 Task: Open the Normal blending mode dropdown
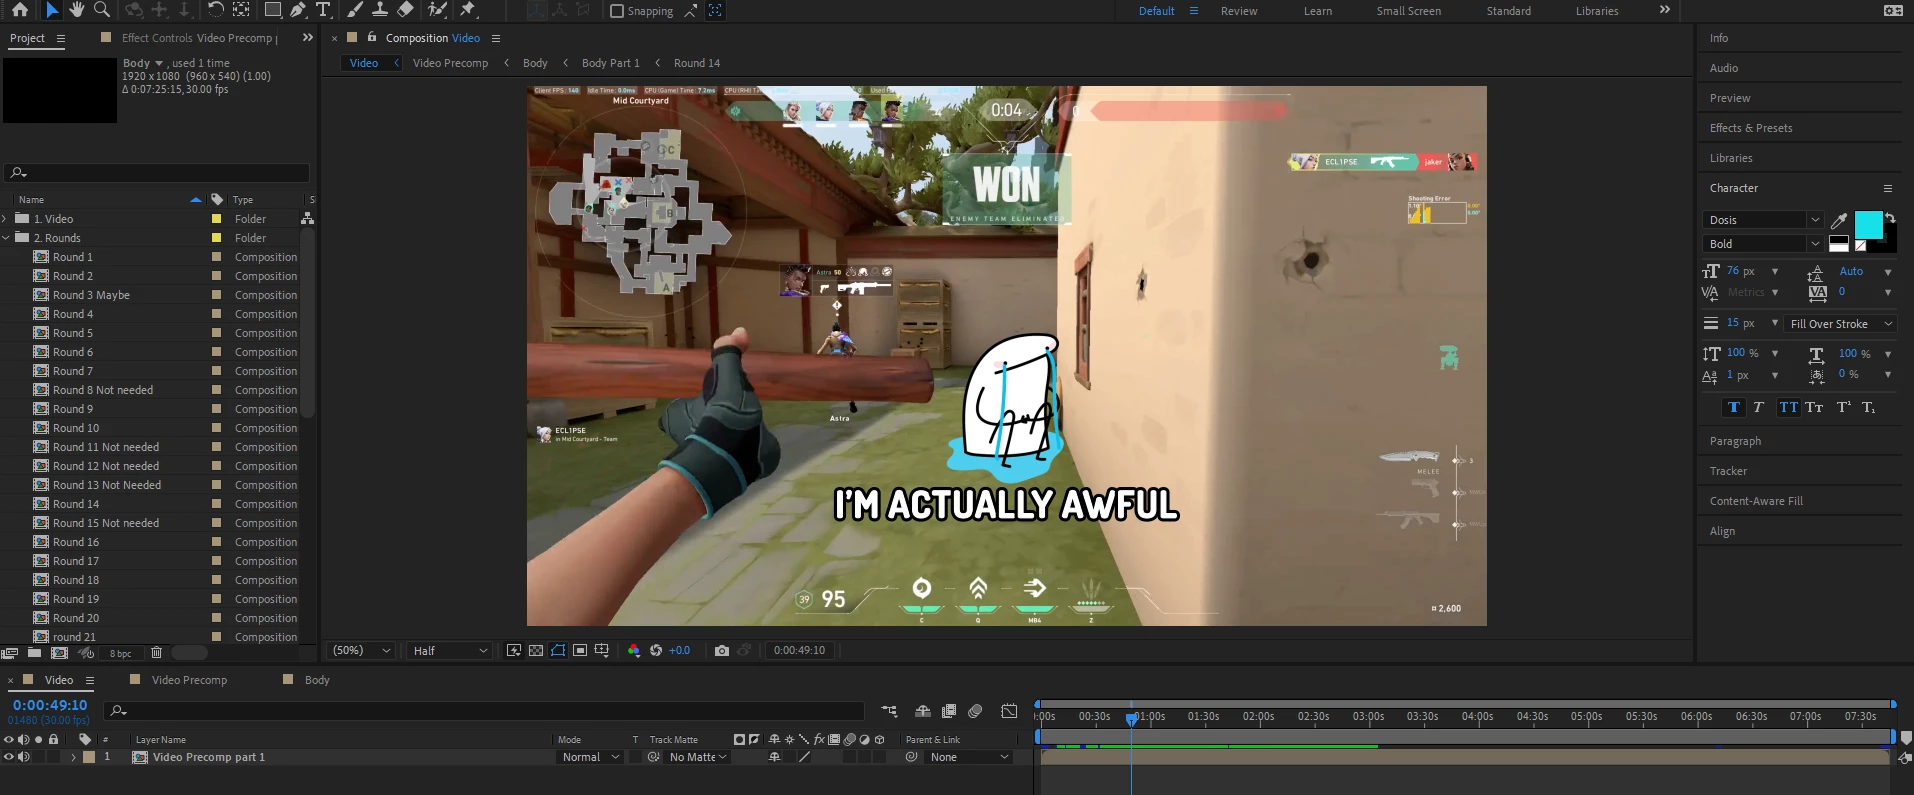[590, 757]
